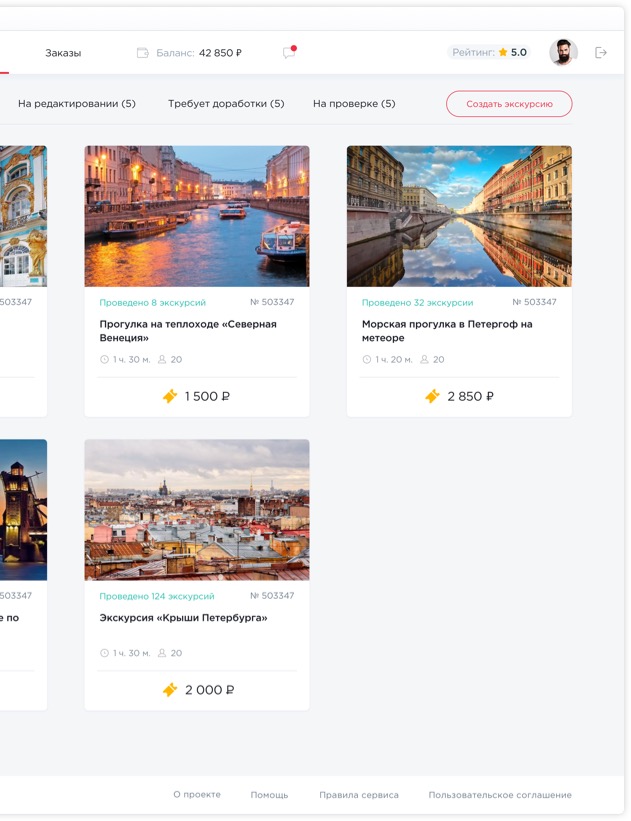Image resolution: width=631 pixels, height=821 pixels.
Task: Open the «Северная Венеция» canal photo
Action: coord(197,216)
